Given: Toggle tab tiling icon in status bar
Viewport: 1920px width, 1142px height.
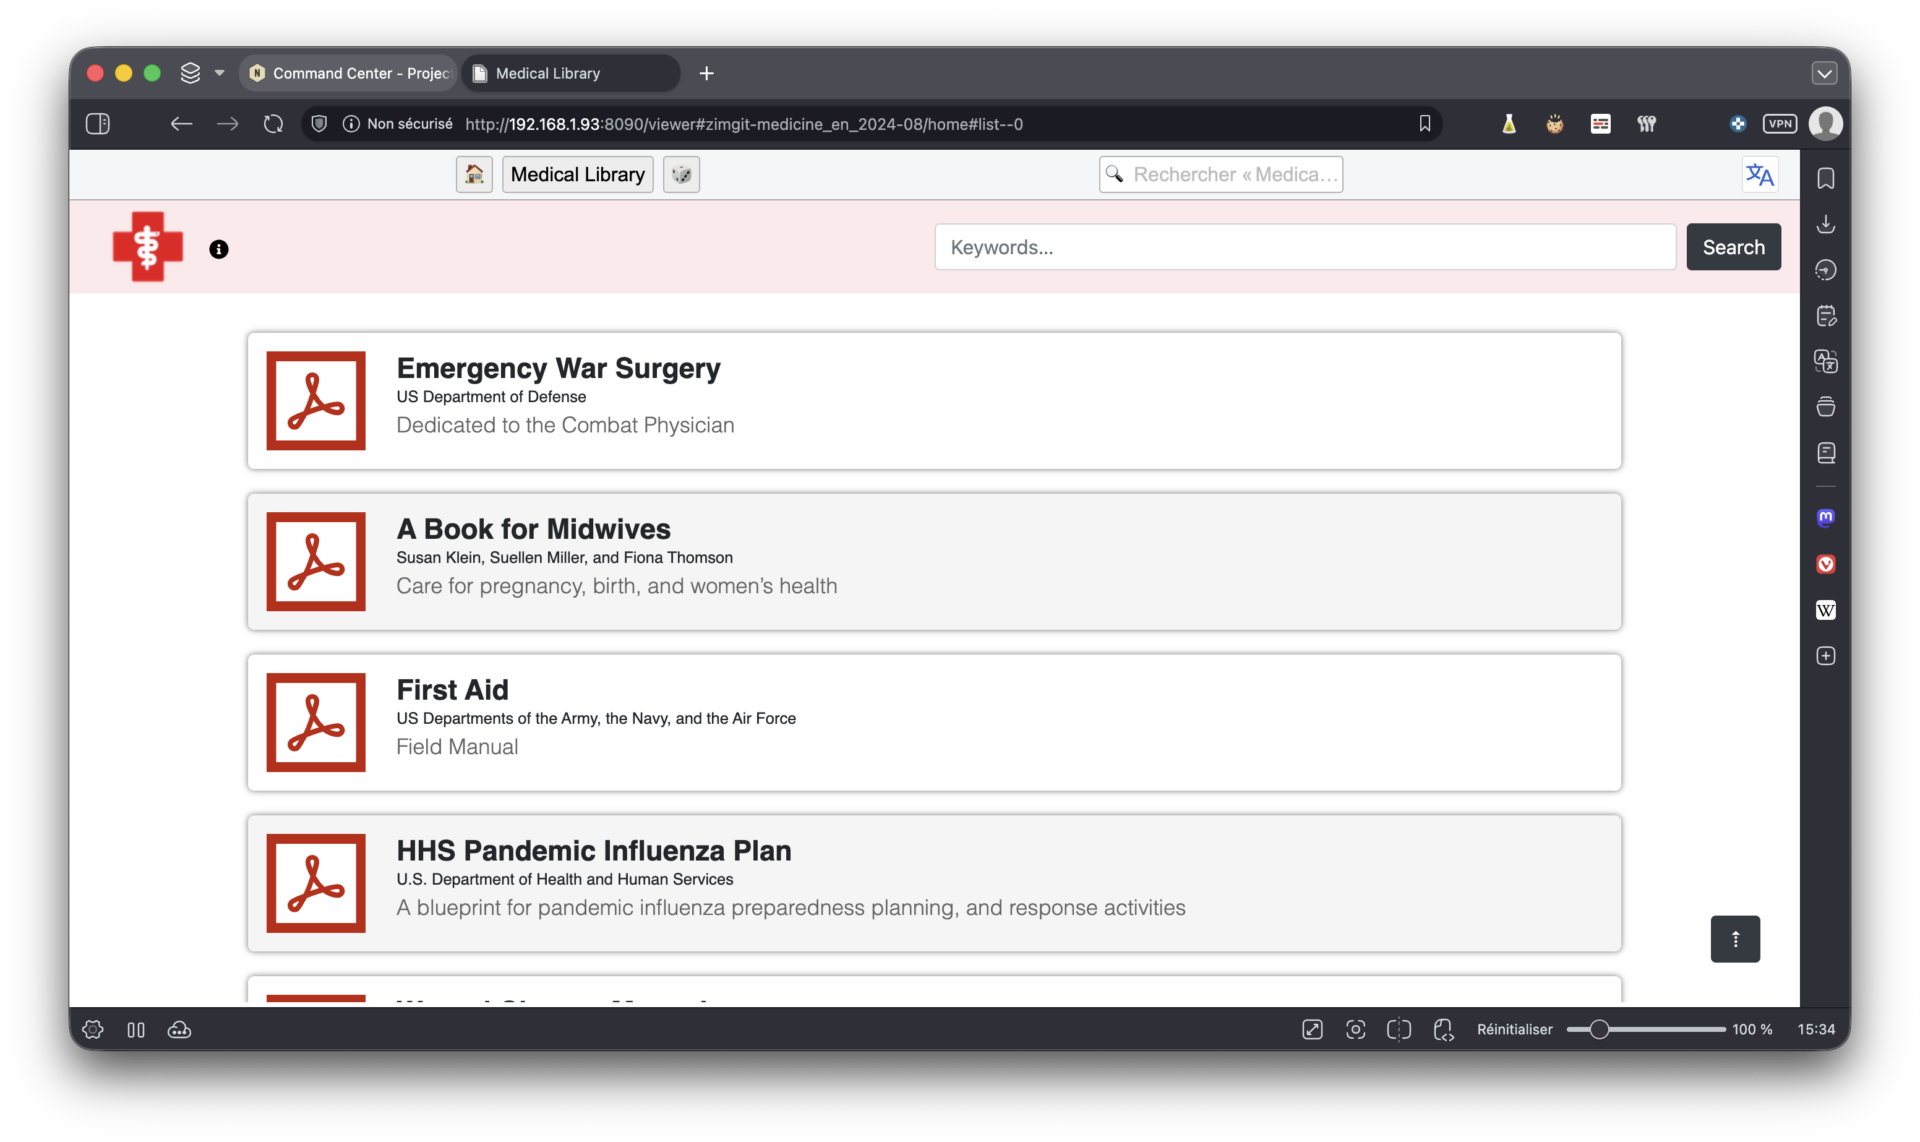Looking at the screenshot, I should [x=136, y=1030].
